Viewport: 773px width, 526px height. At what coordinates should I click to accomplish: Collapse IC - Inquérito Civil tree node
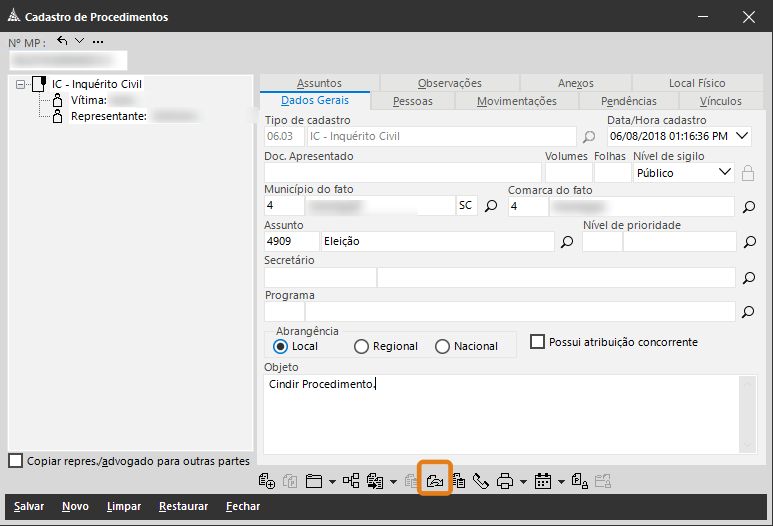[x=20, y=84]
